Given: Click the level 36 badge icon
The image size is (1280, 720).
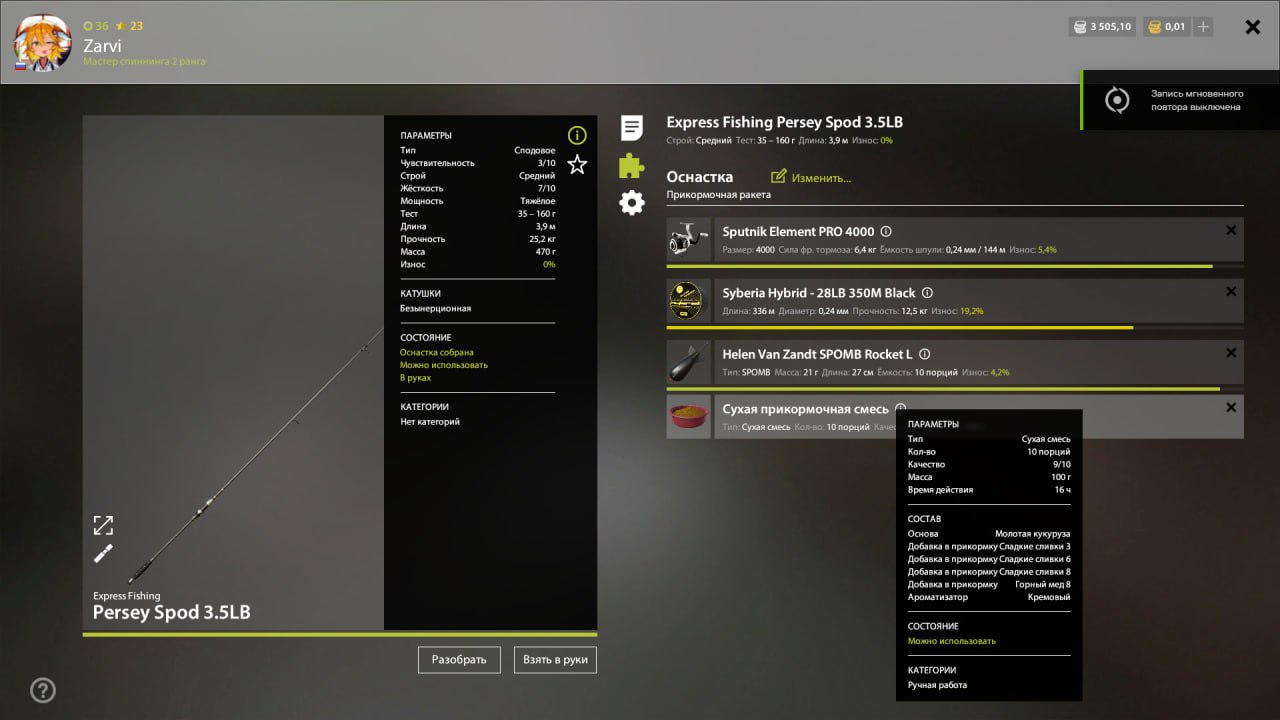Looking at the screenshot, I should (88, 26).
